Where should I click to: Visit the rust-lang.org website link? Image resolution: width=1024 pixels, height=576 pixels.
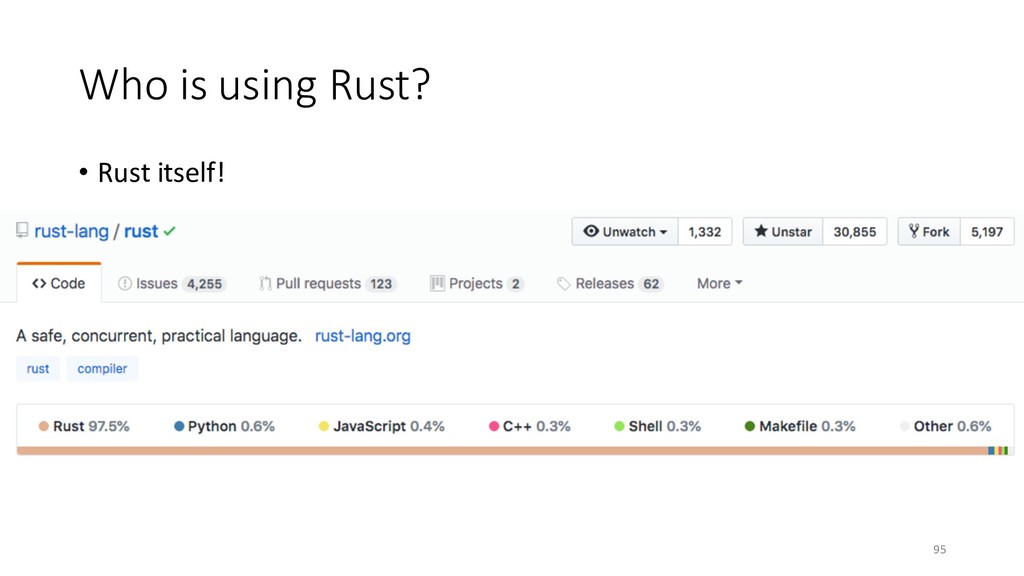pyautogui.click(x=362, y=336)
